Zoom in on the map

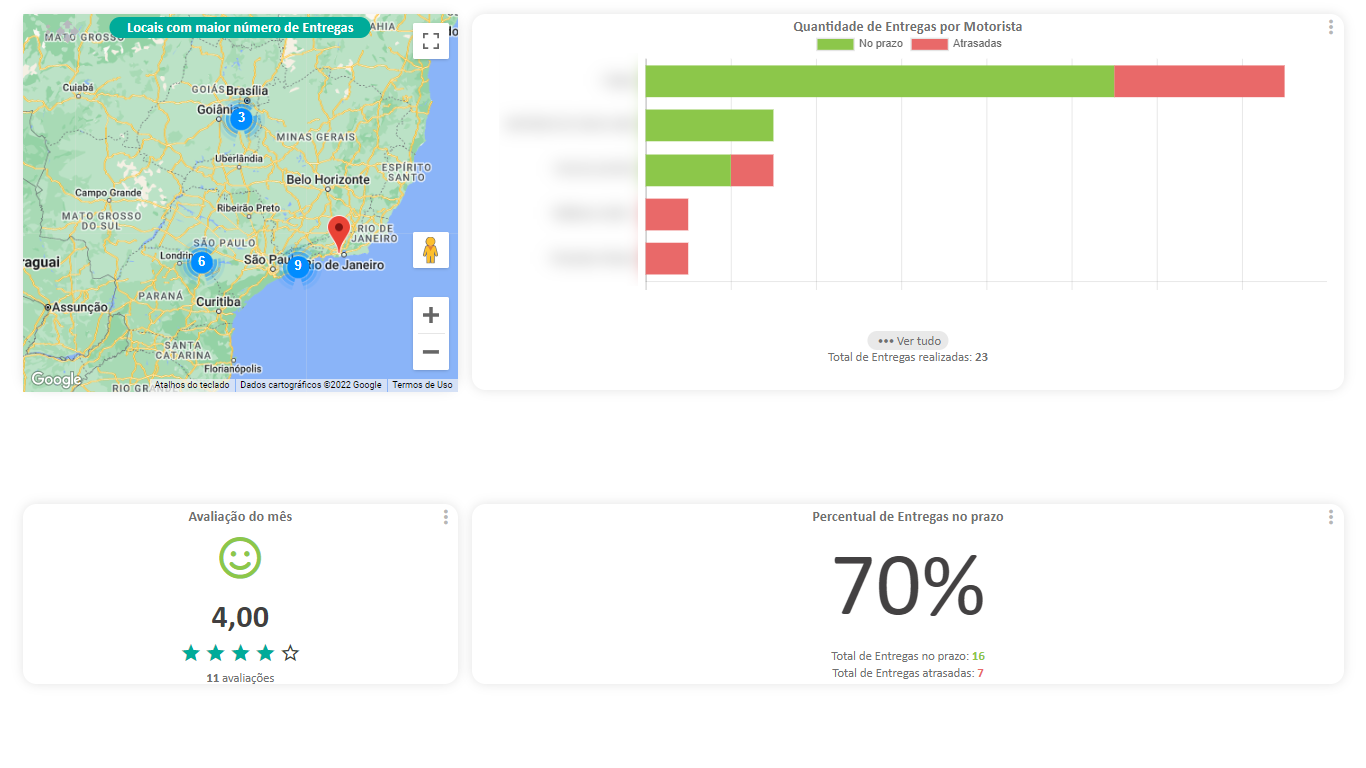coord(431,315)
